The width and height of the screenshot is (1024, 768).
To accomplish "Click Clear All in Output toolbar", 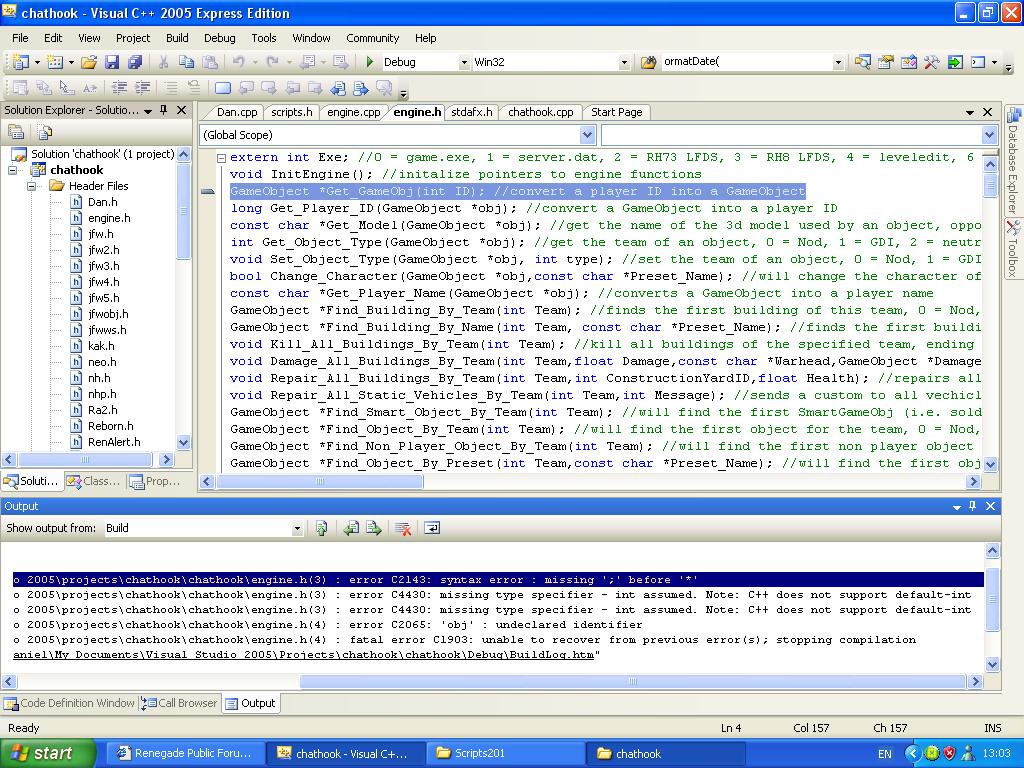I will (x=403, y=528).
